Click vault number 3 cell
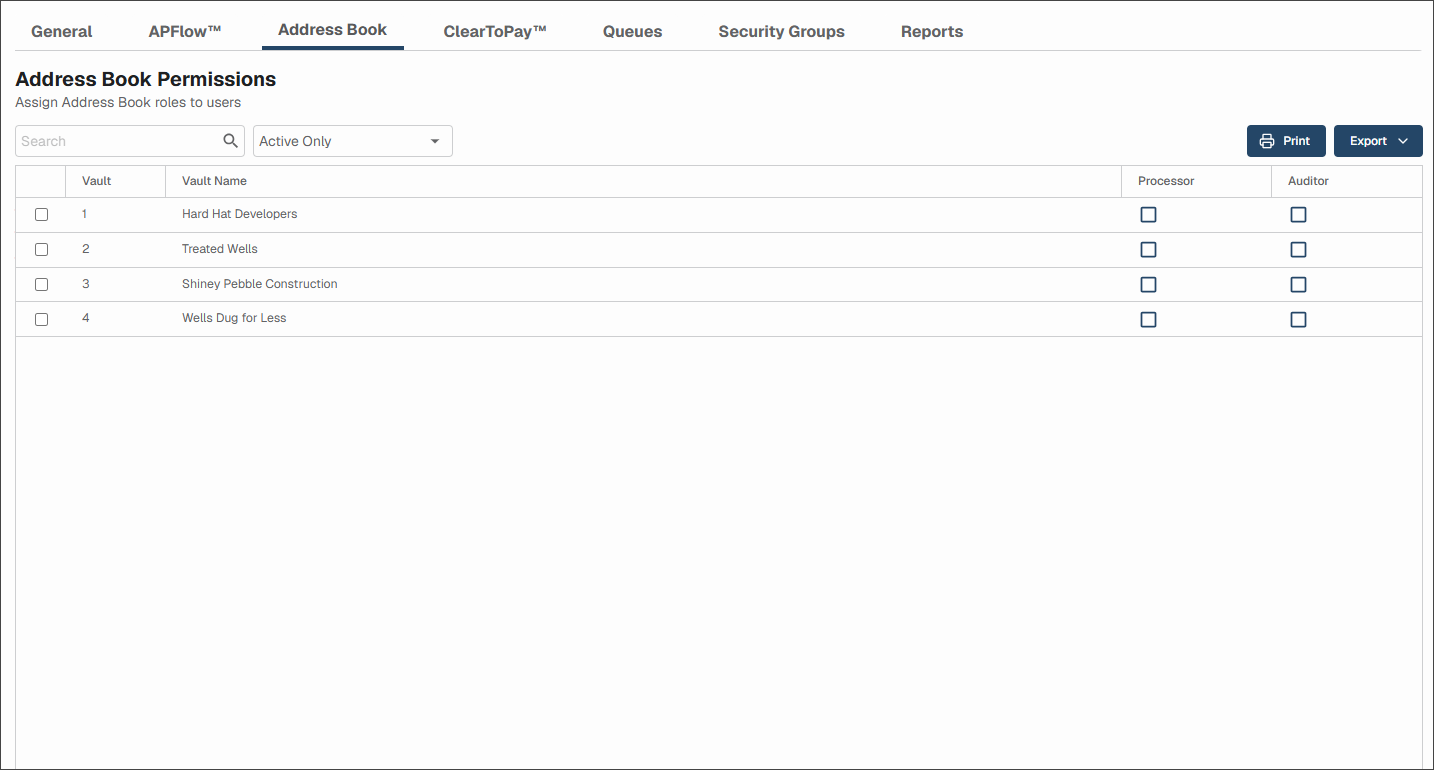The height and width of the screenshot is (770, 1434). 86,284
